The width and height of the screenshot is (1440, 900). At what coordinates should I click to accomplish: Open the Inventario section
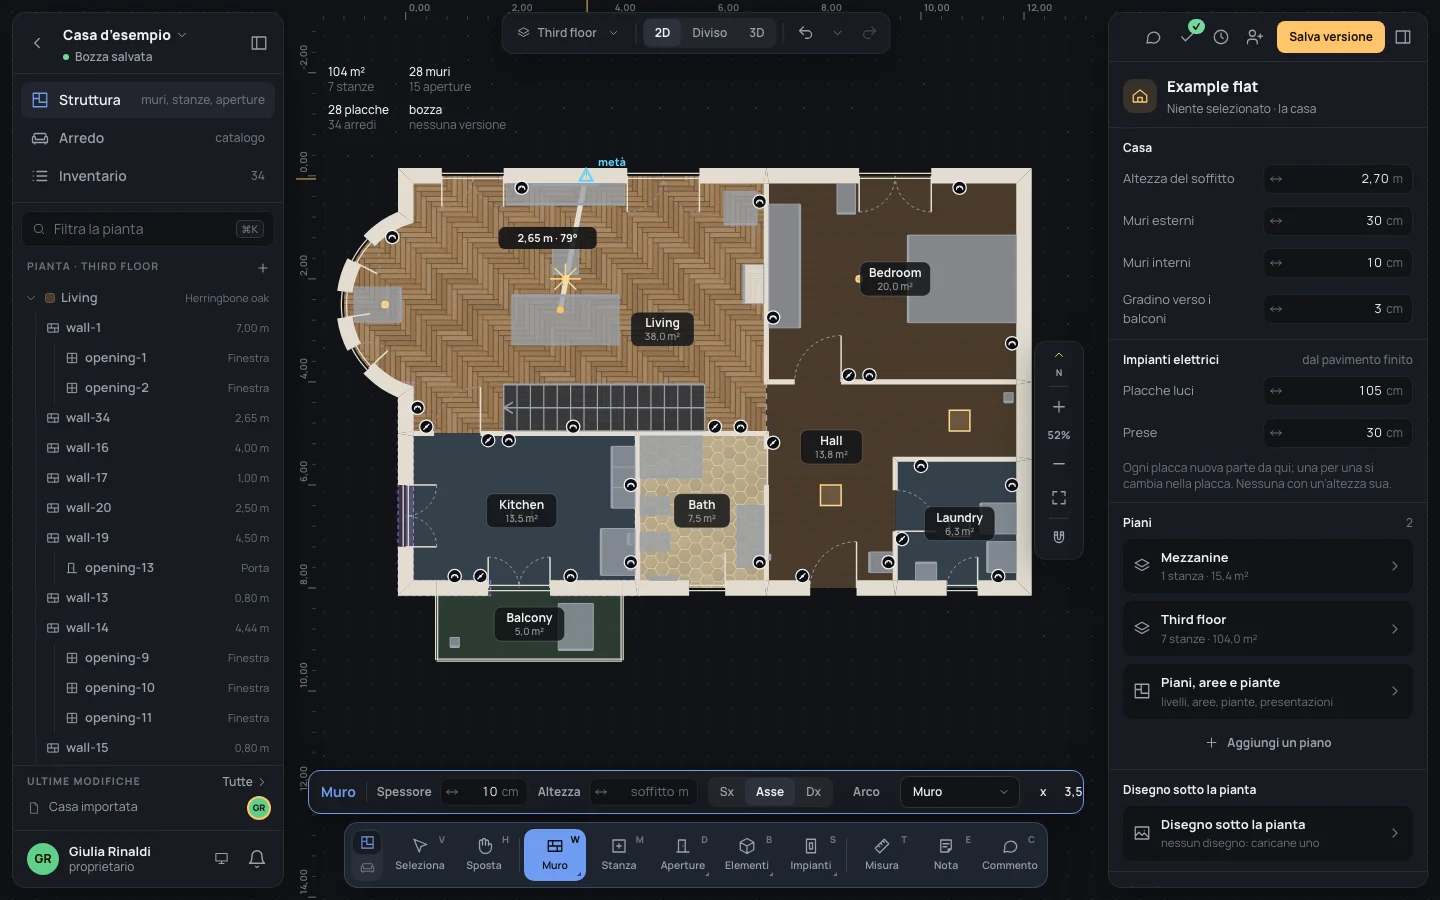[148, 176]
